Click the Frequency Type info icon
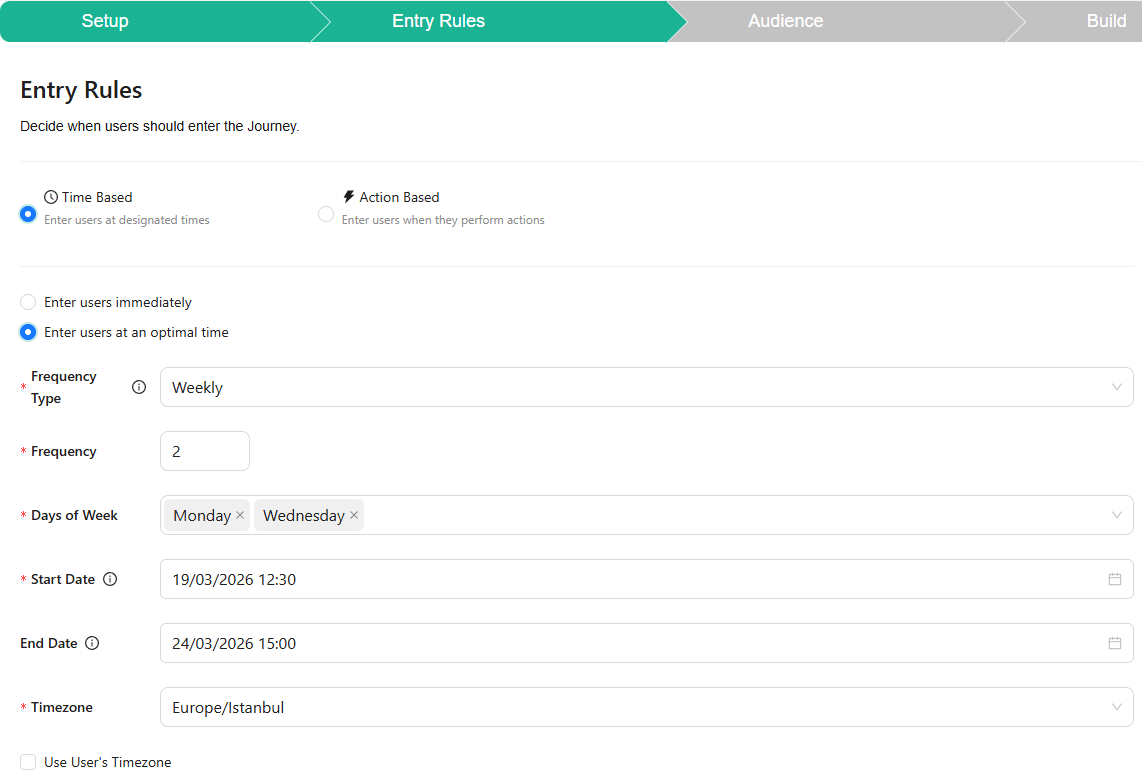The width and height of the screenshot is (1142, 784). (139, 387)
